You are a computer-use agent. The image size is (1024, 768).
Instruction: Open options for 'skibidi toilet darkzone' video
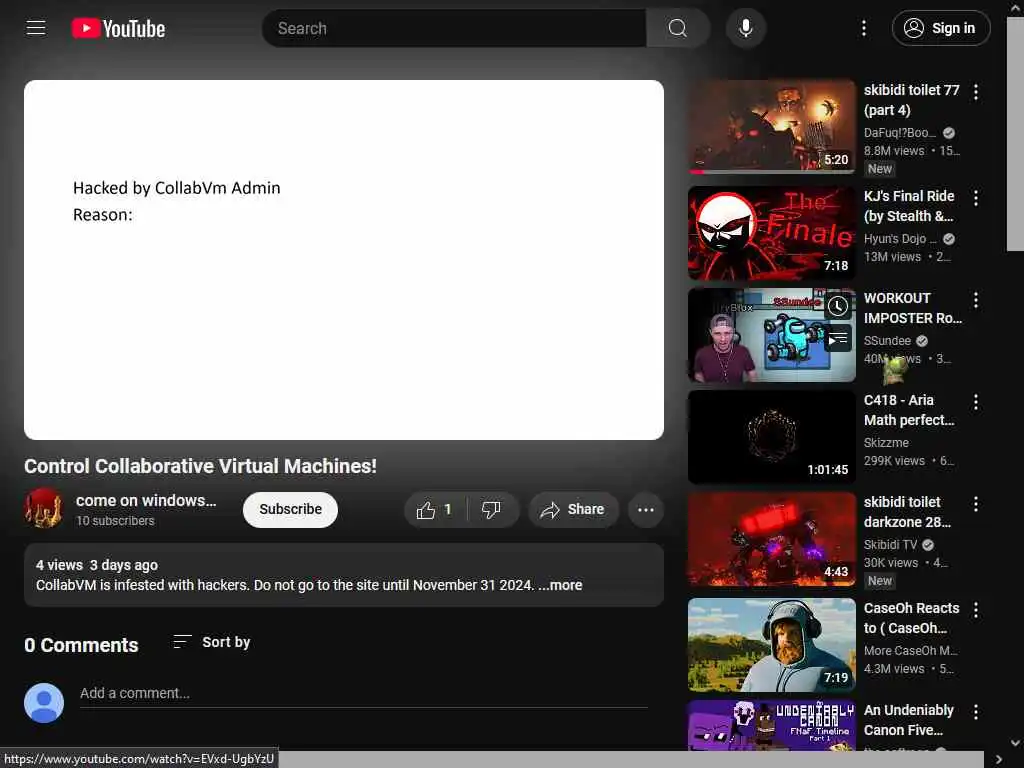[x=976, y=504]
